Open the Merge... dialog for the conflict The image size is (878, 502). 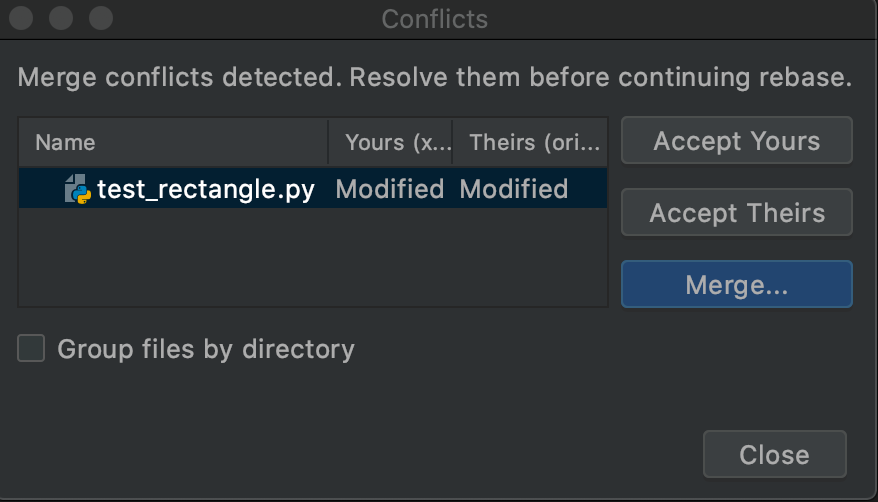click(737, 284)
